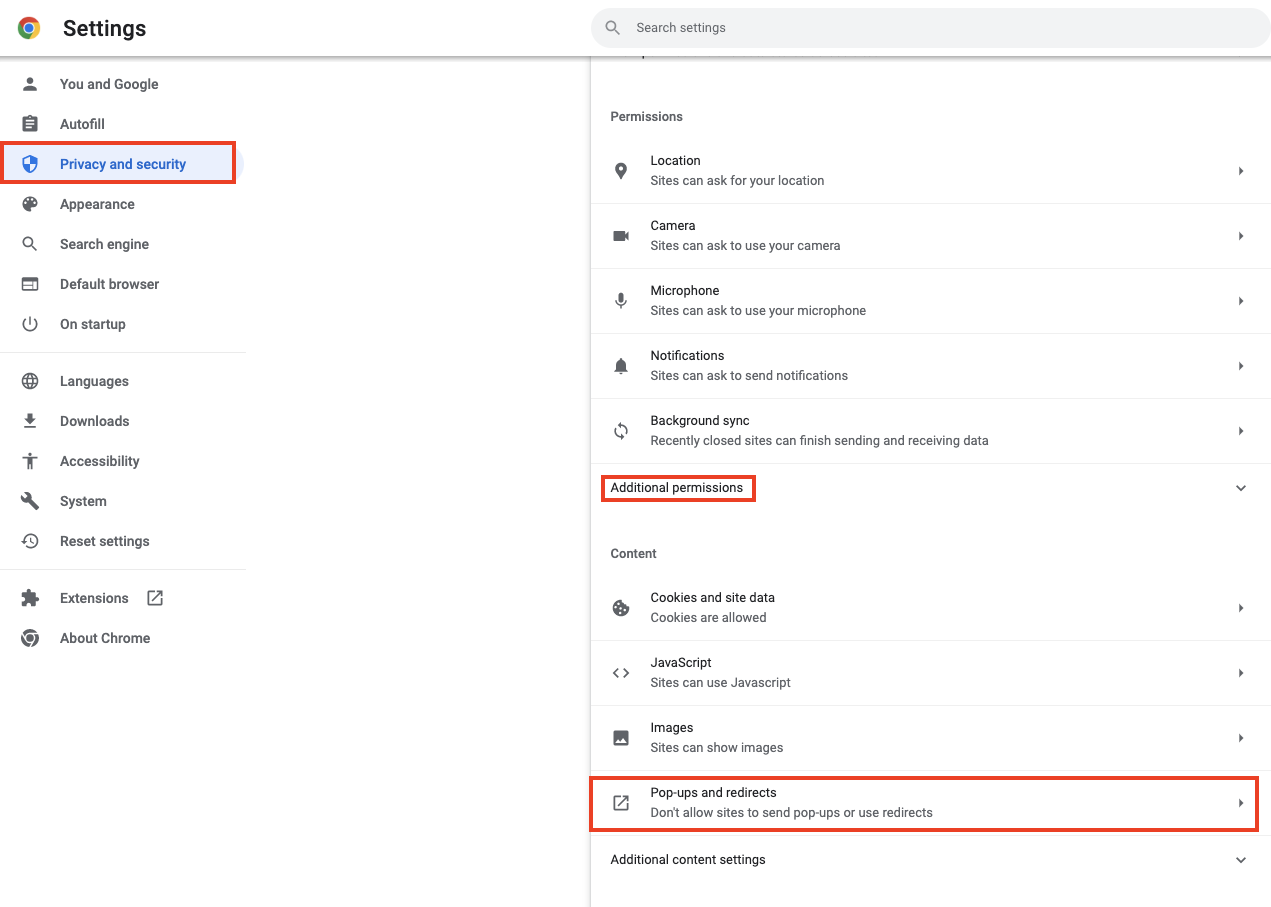Click the Autofill clipboard icon
The width and height of the screenshot is (1271, 907).
30,124
